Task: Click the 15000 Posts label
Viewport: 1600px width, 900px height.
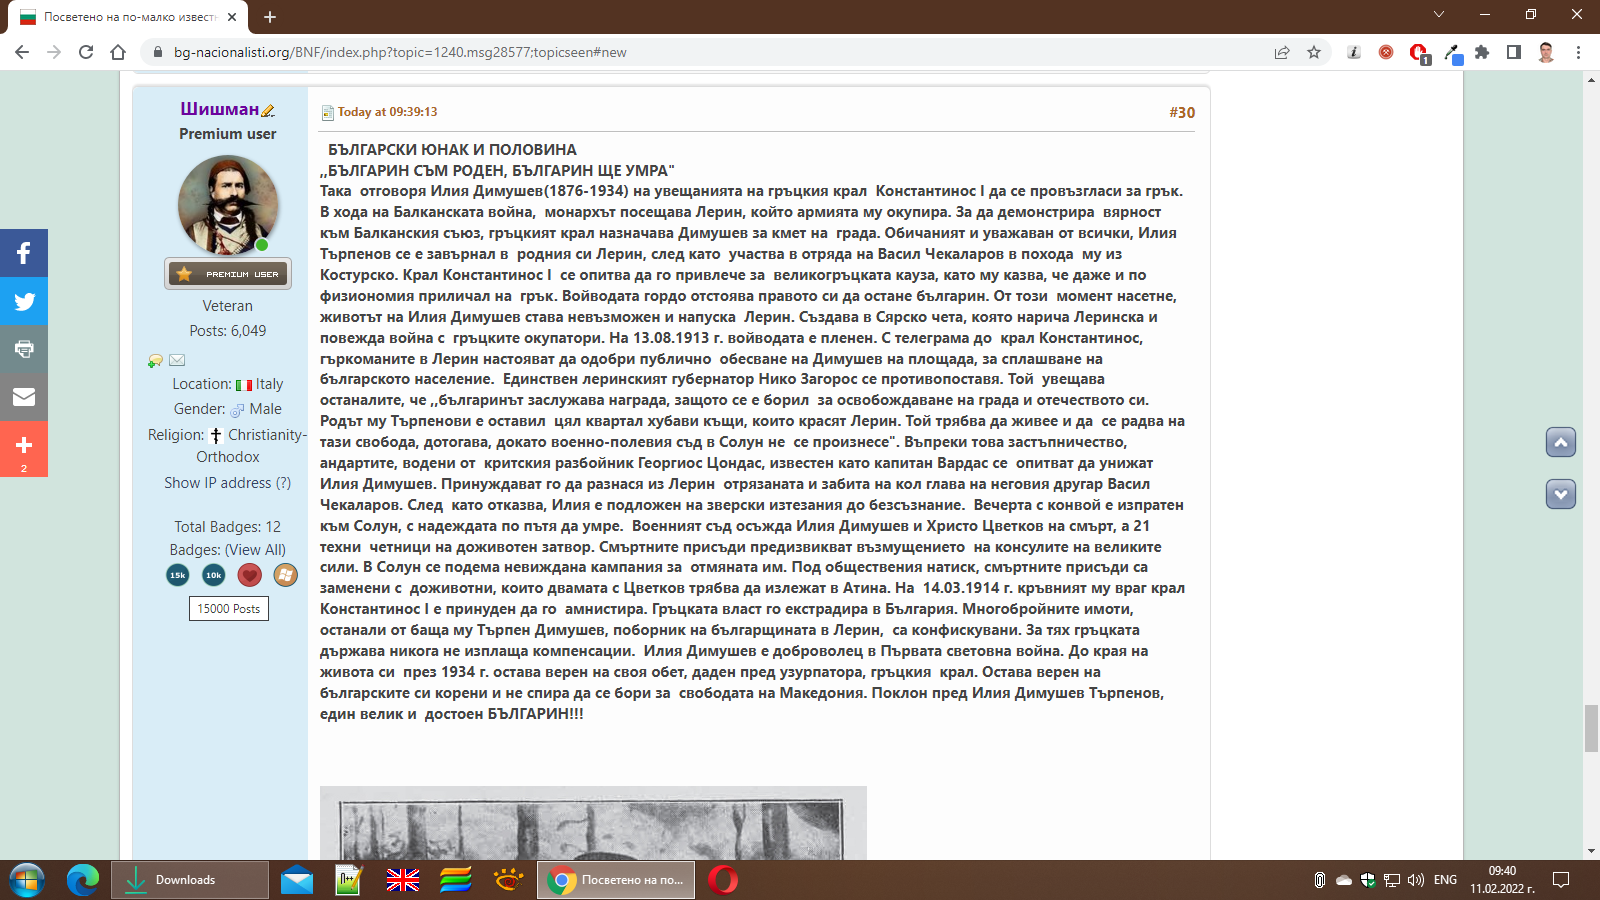Action: 229,608
